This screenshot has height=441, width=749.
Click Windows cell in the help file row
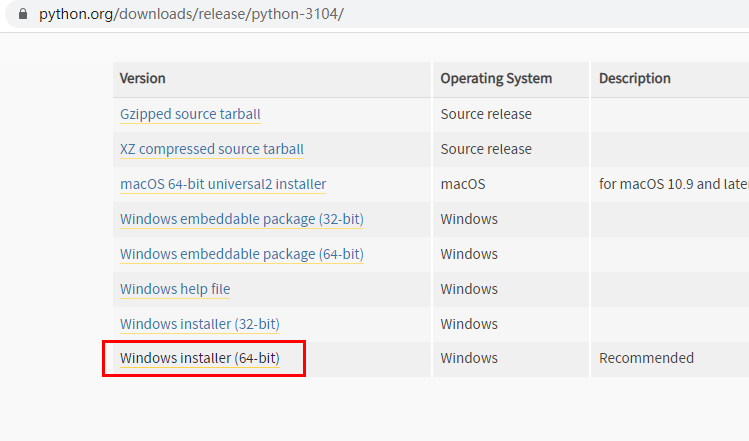tap(469, 289)
